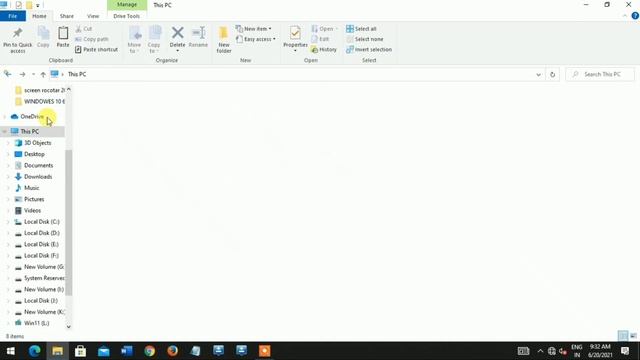Screen dimensions: 640x360
Task: Switch to the View tab
Action: click(x=93, y=16)
